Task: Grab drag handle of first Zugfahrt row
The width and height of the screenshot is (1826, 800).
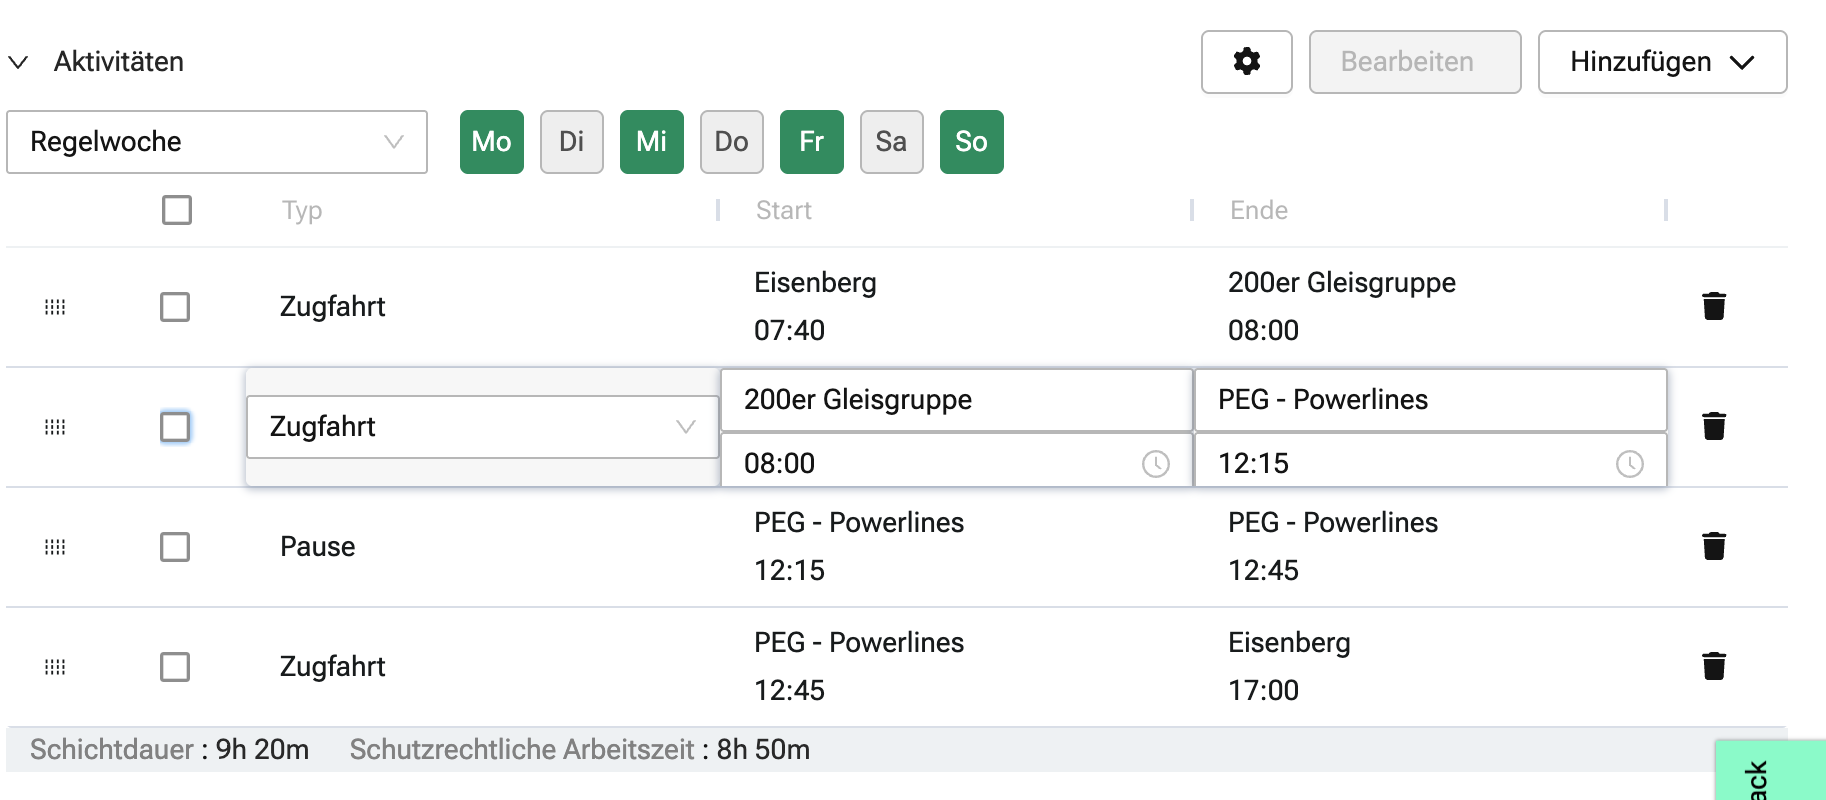Action: pyautogui.click(x=55, y=307)
